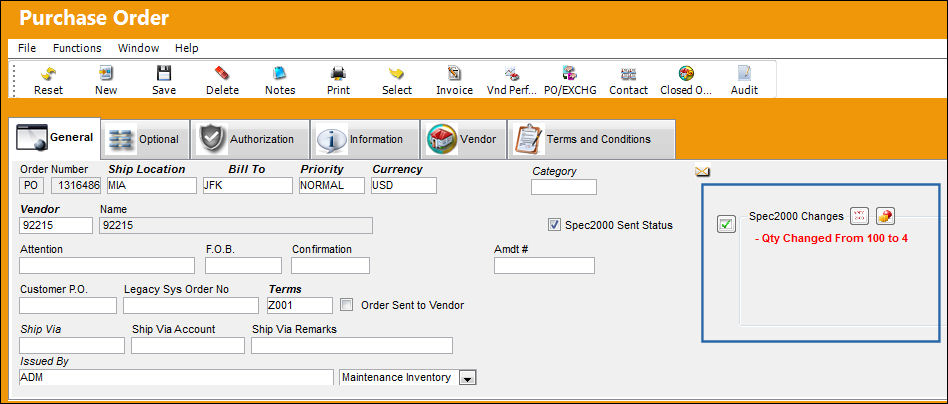Viewport: 948px width, 404px height.
Task: Open the Closed Orders toolbar icon
Action: coord(686,74)
